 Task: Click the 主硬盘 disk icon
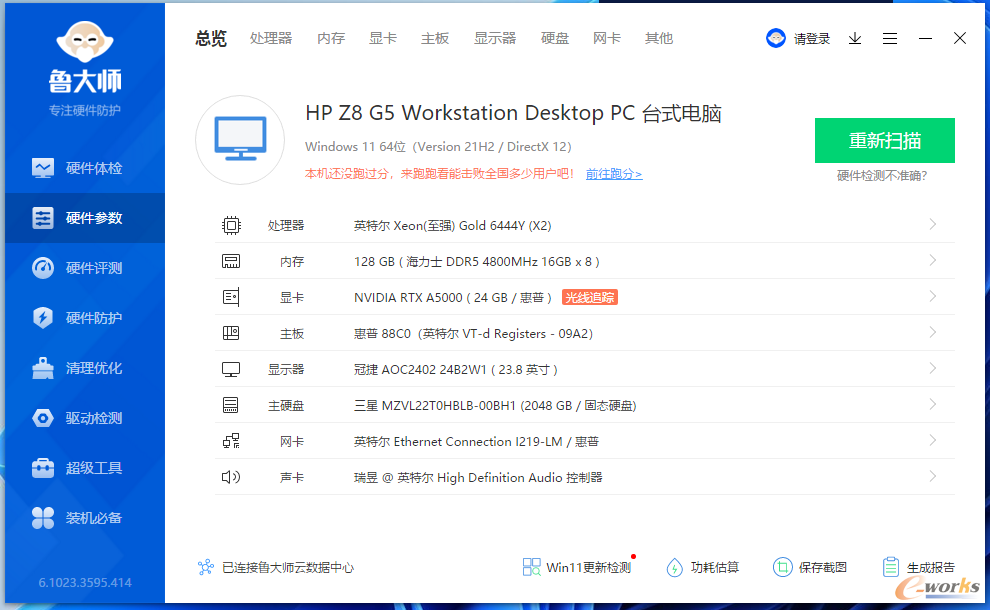click(x=231, y=405)
